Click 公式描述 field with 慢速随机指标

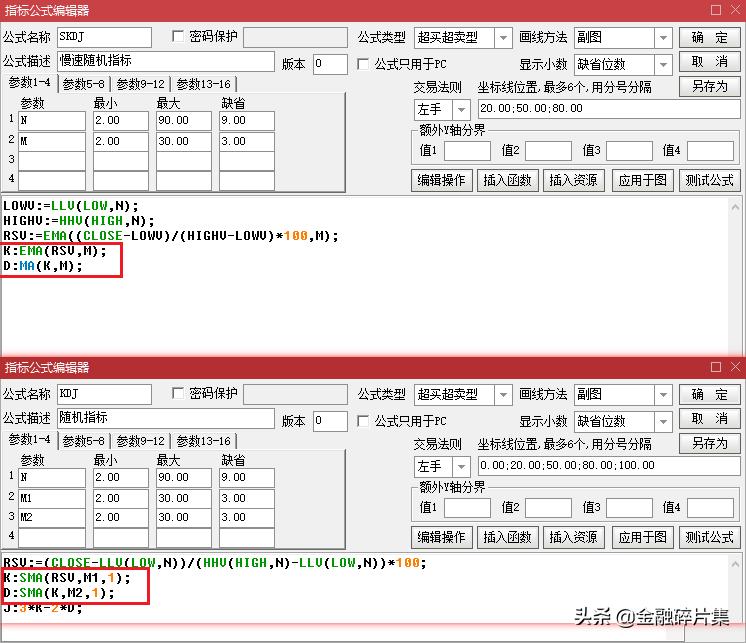pyautogui.click(x=166, y=61)
